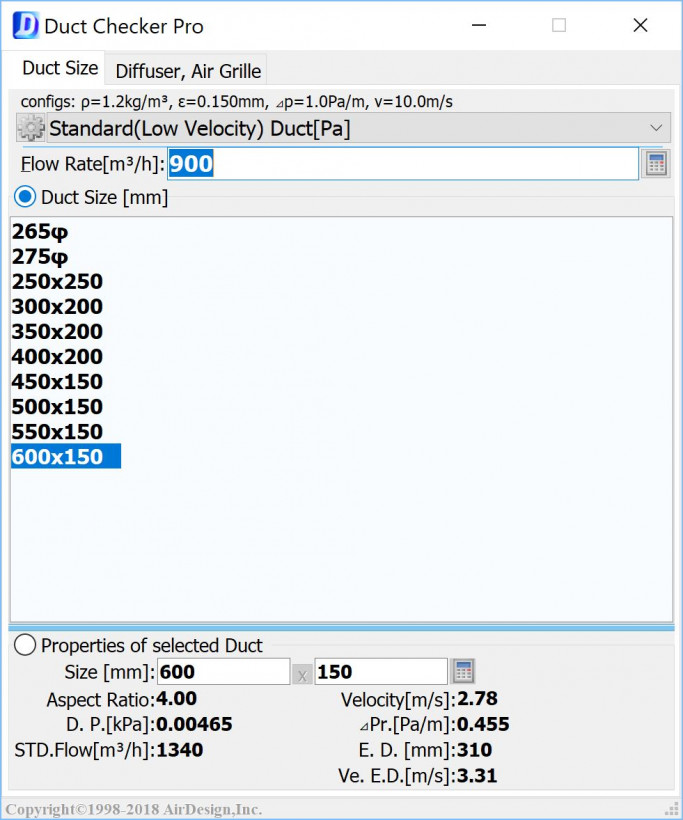Open the calculator next to Flow Rate
The image size is (683, 820).
click(656, 164)
